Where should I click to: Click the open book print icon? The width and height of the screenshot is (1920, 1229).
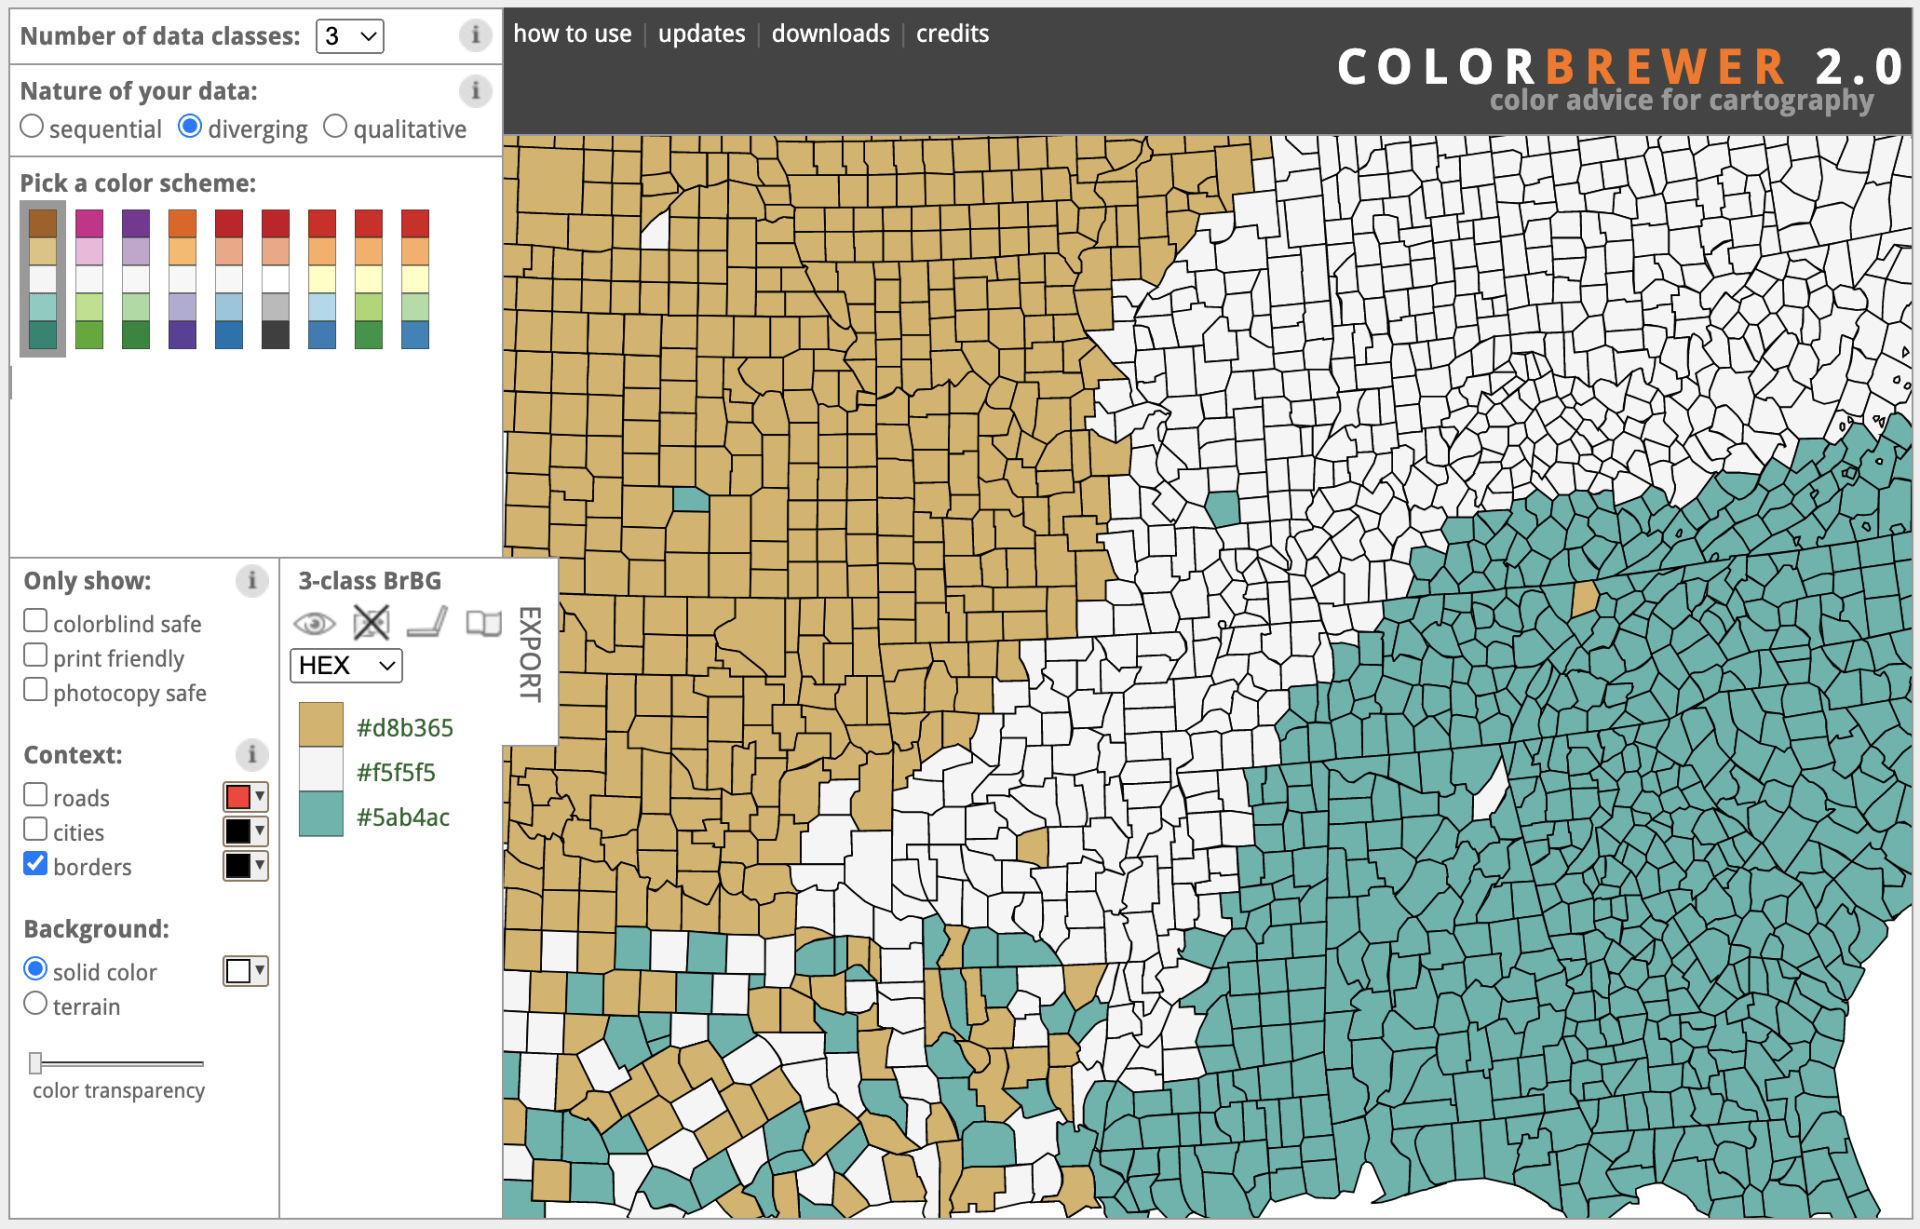[483, 622]
